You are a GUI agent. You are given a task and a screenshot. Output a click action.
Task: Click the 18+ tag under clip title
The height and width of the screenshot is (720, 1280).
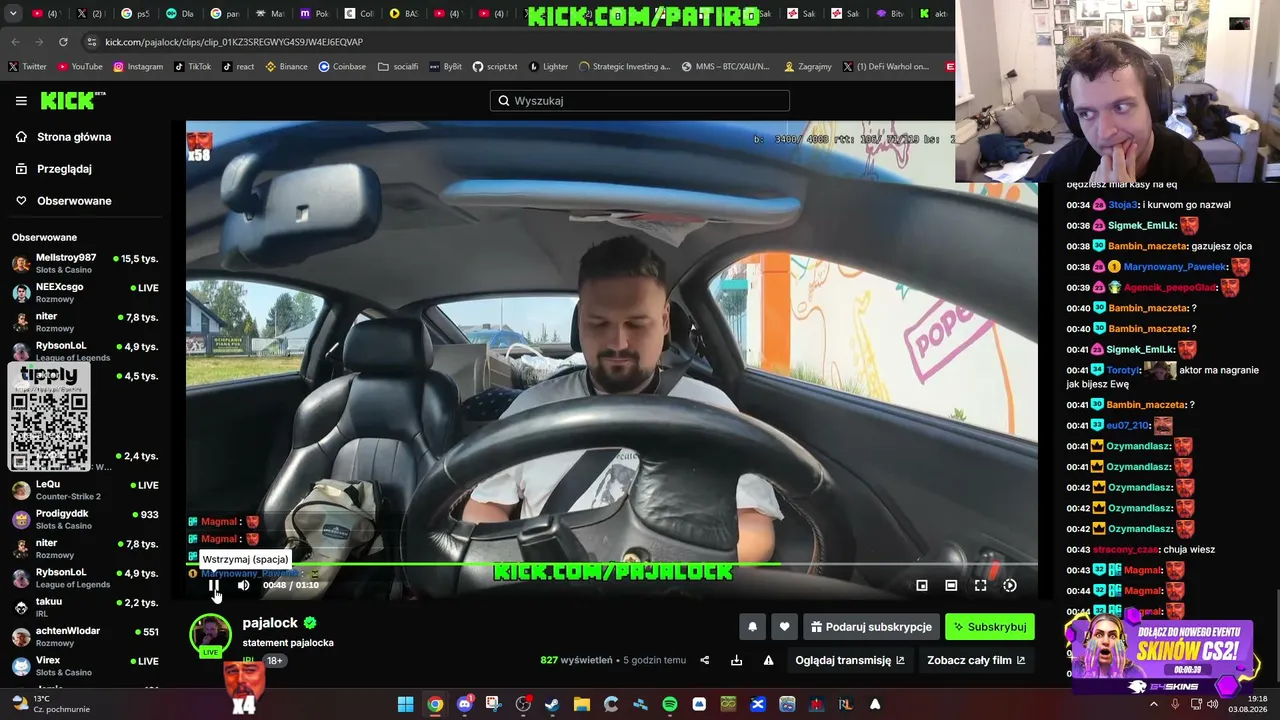point(275,661)
